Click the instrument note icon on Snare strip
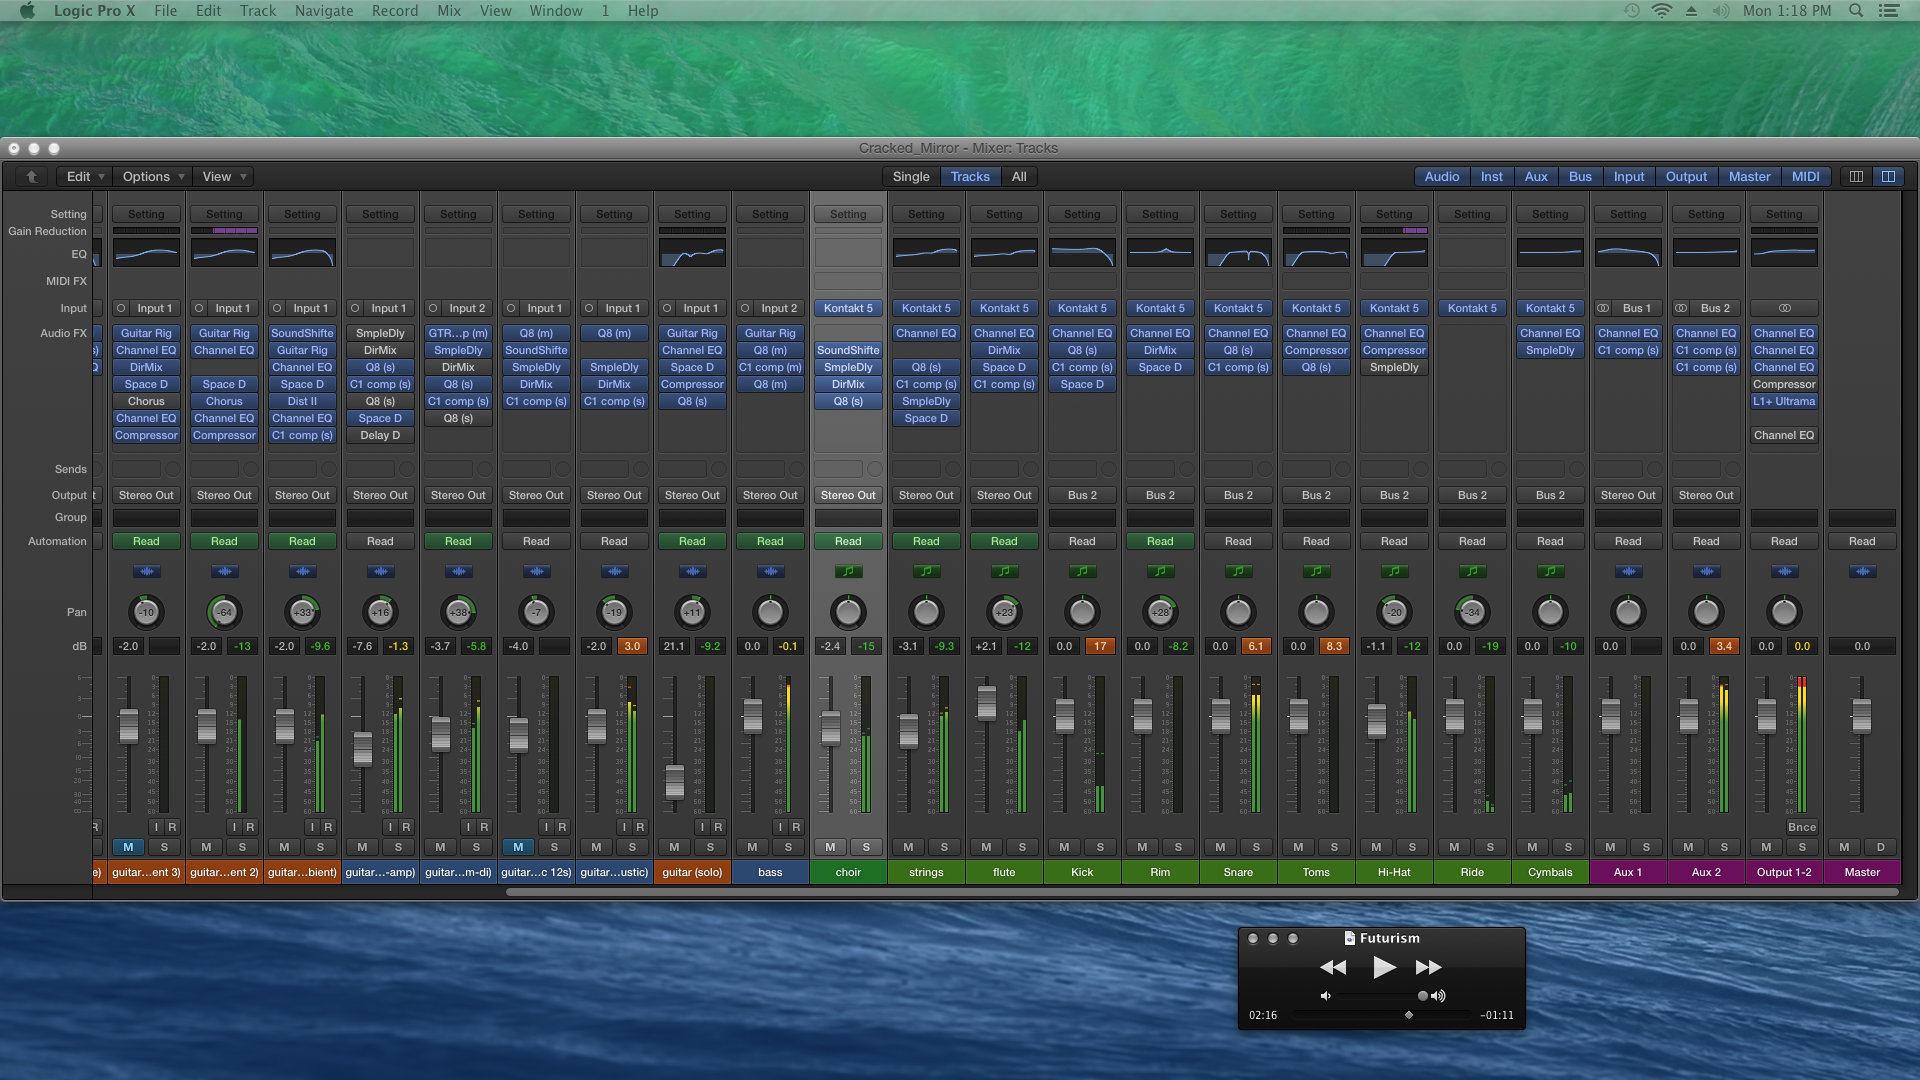The image size is (1920, 1080). tap(1238, 572)
